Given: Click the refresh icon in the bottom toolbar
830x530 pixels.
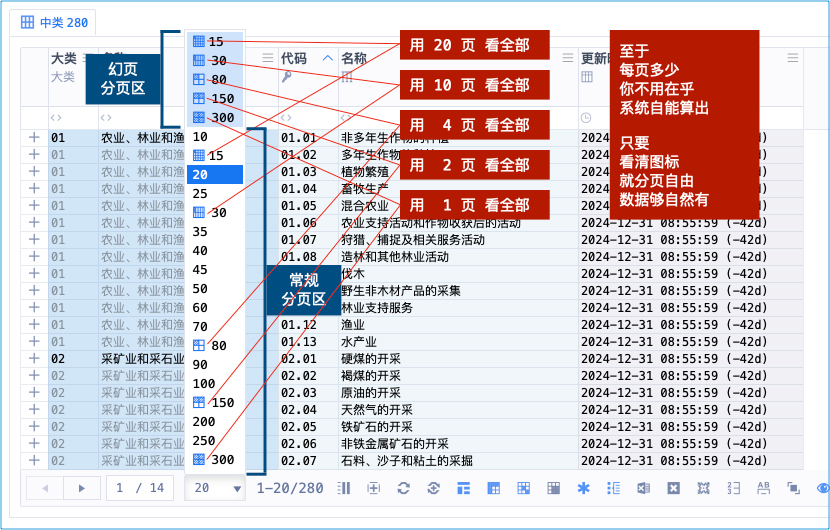Looking at the screenshot, I should [403, 488].
